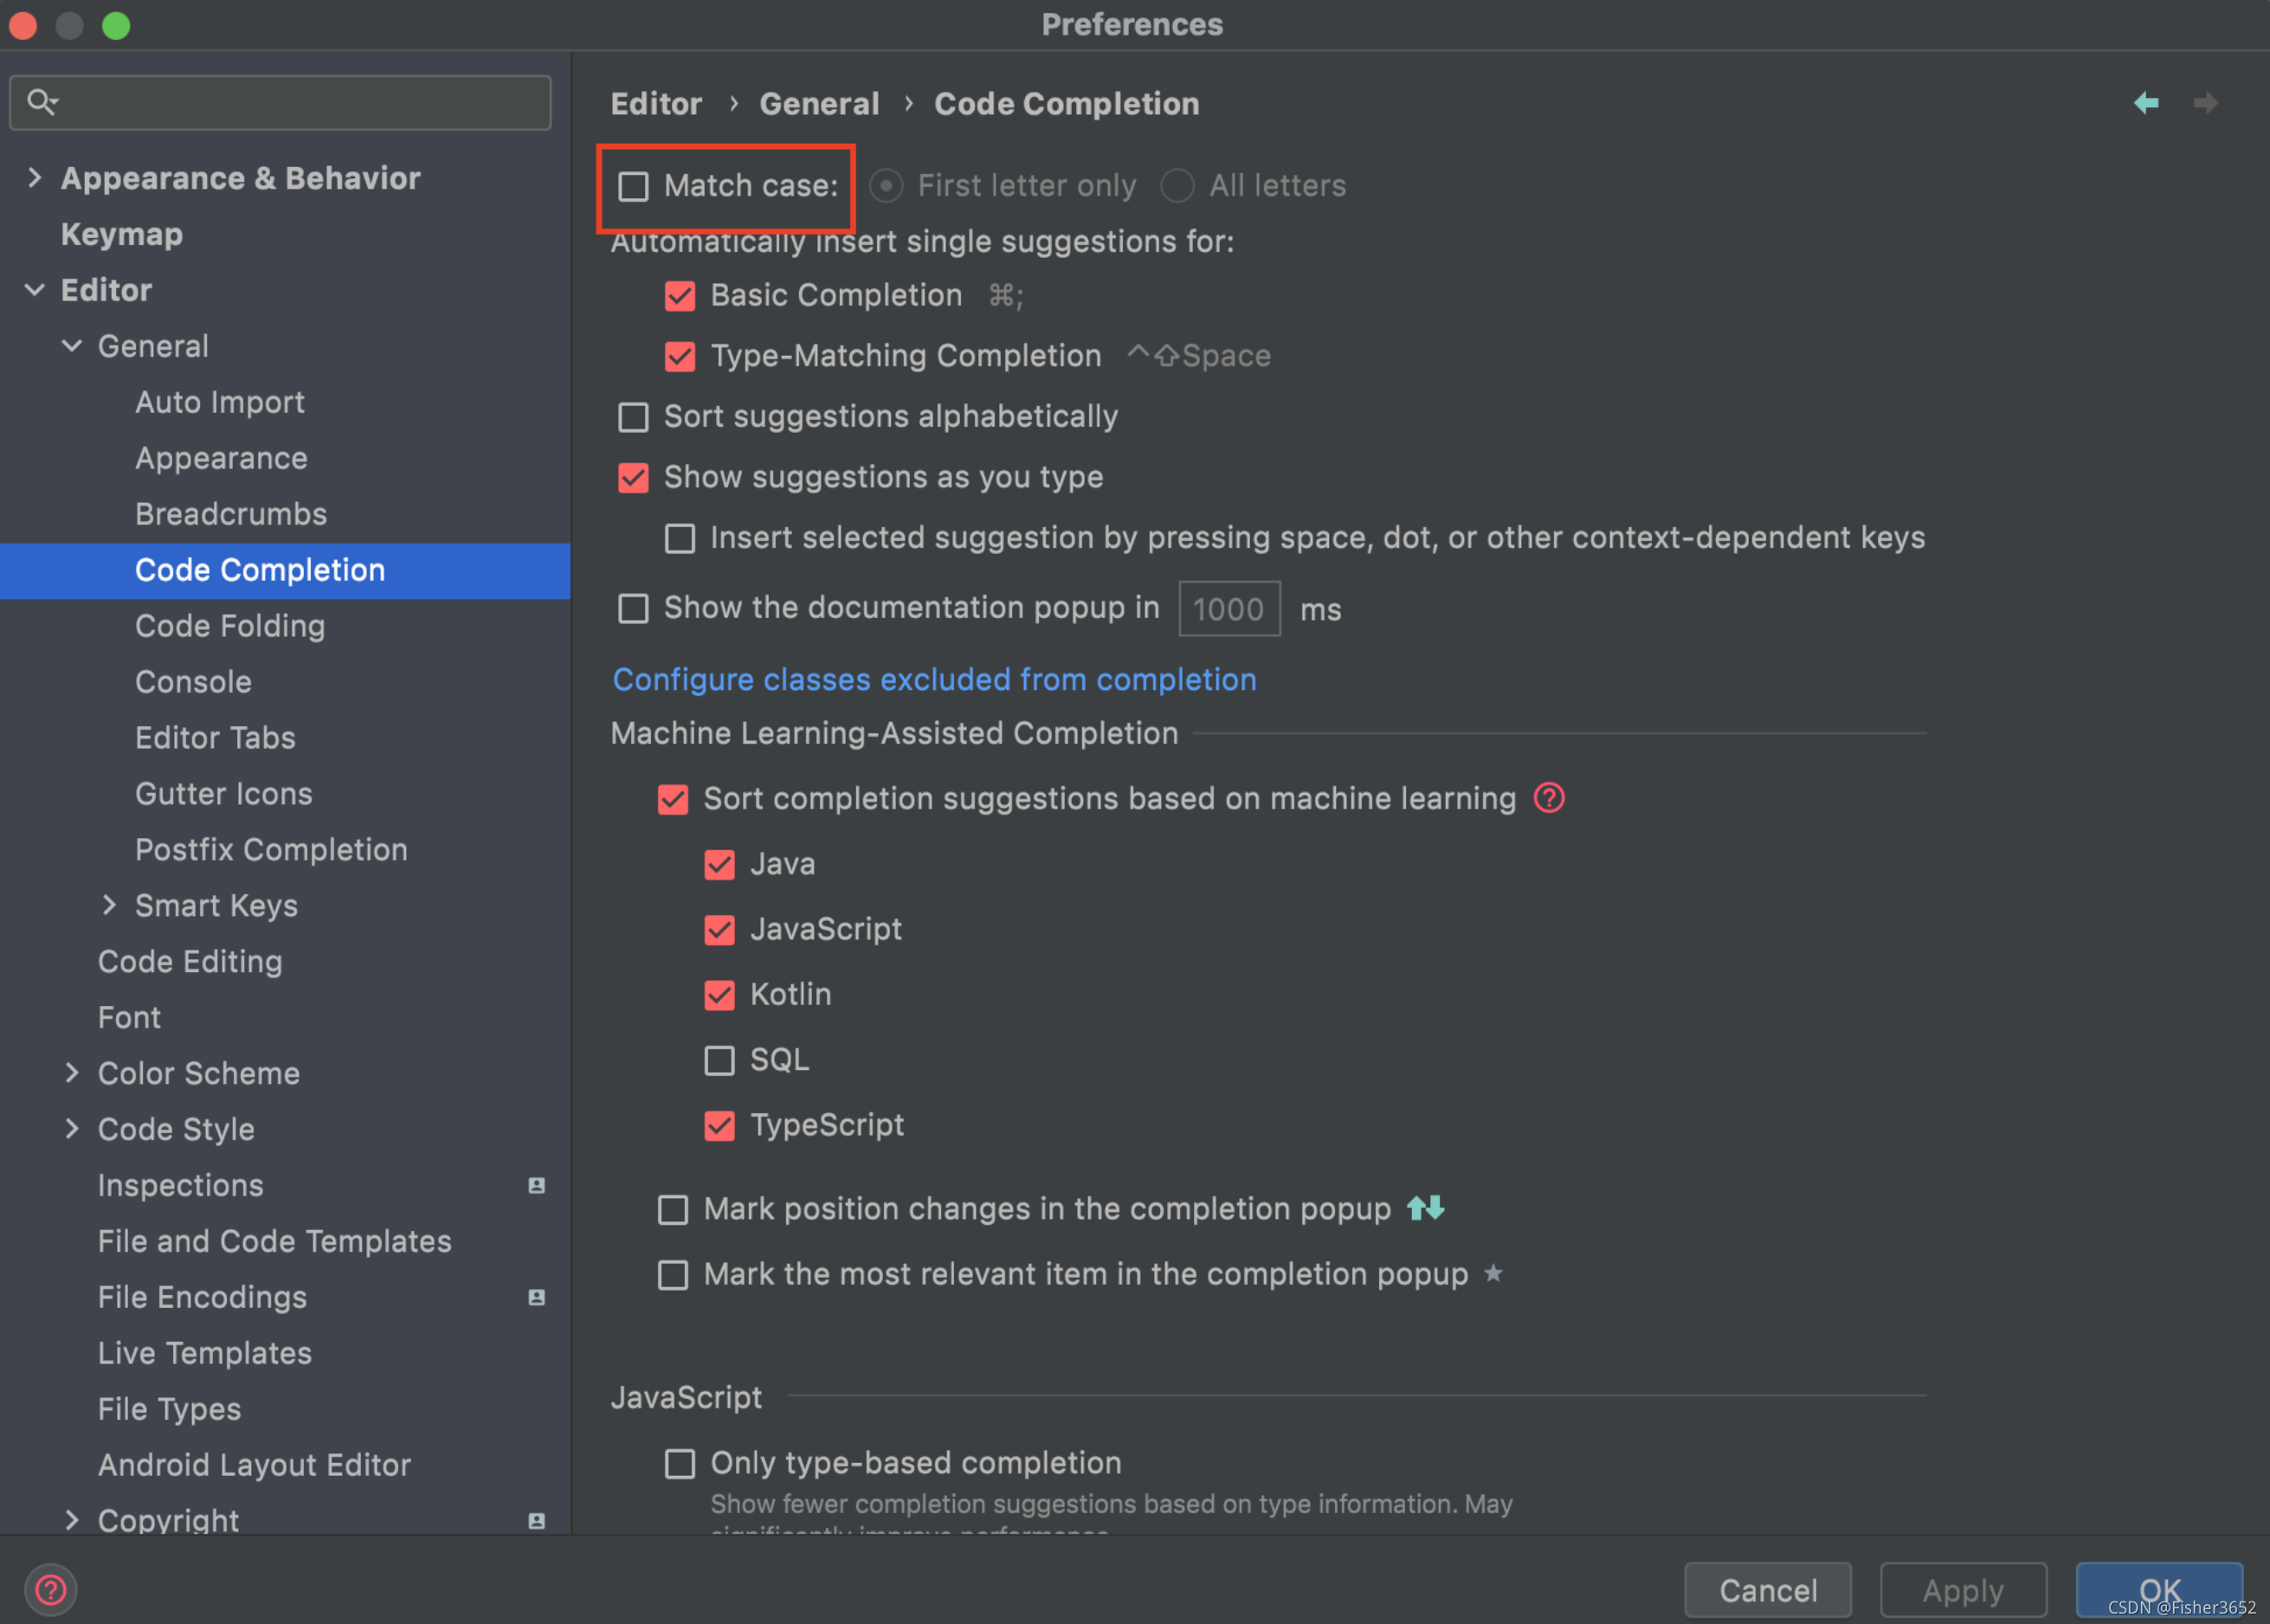Click the Apply button
The width and height of the screenshot is (2270, 1624).
(x=1963, y=1590)
